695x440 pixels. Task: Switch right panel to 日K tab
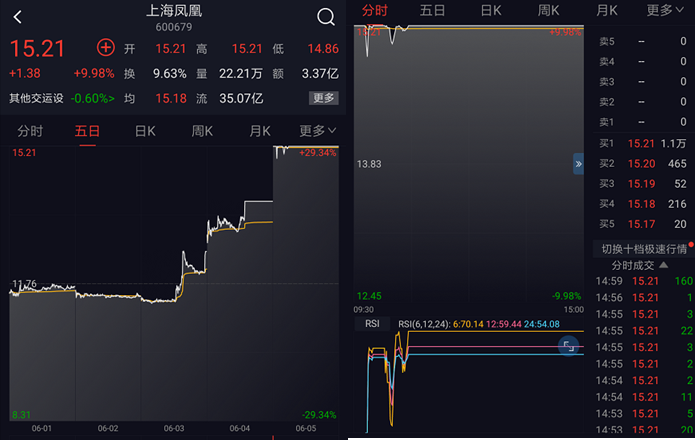pos(491,10)
